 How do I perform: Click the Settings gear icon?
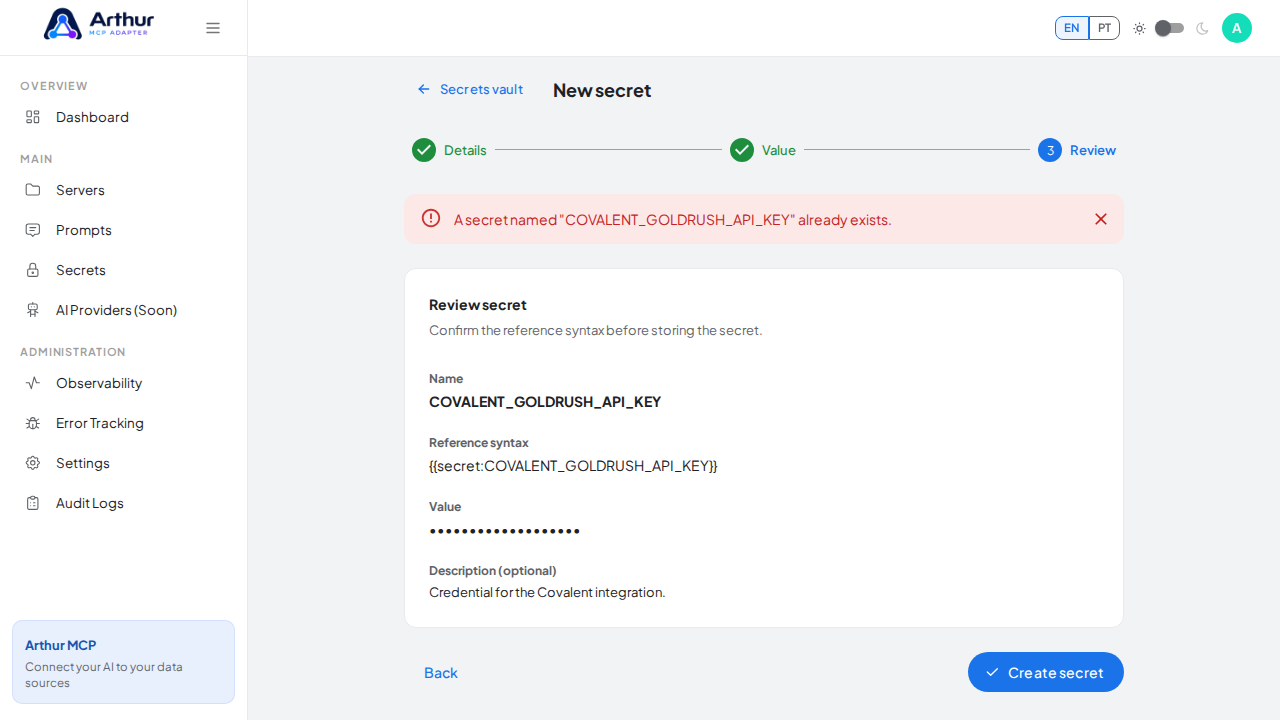click(33, 463)
